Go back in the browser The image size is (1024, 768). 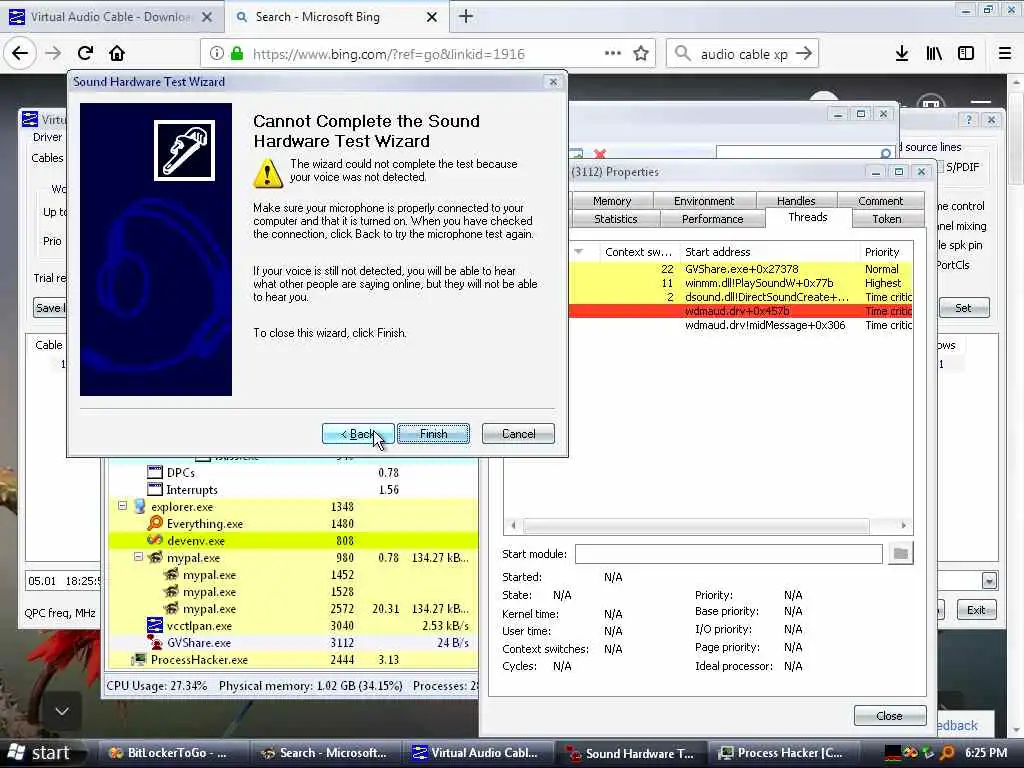[x=20, y=54]
